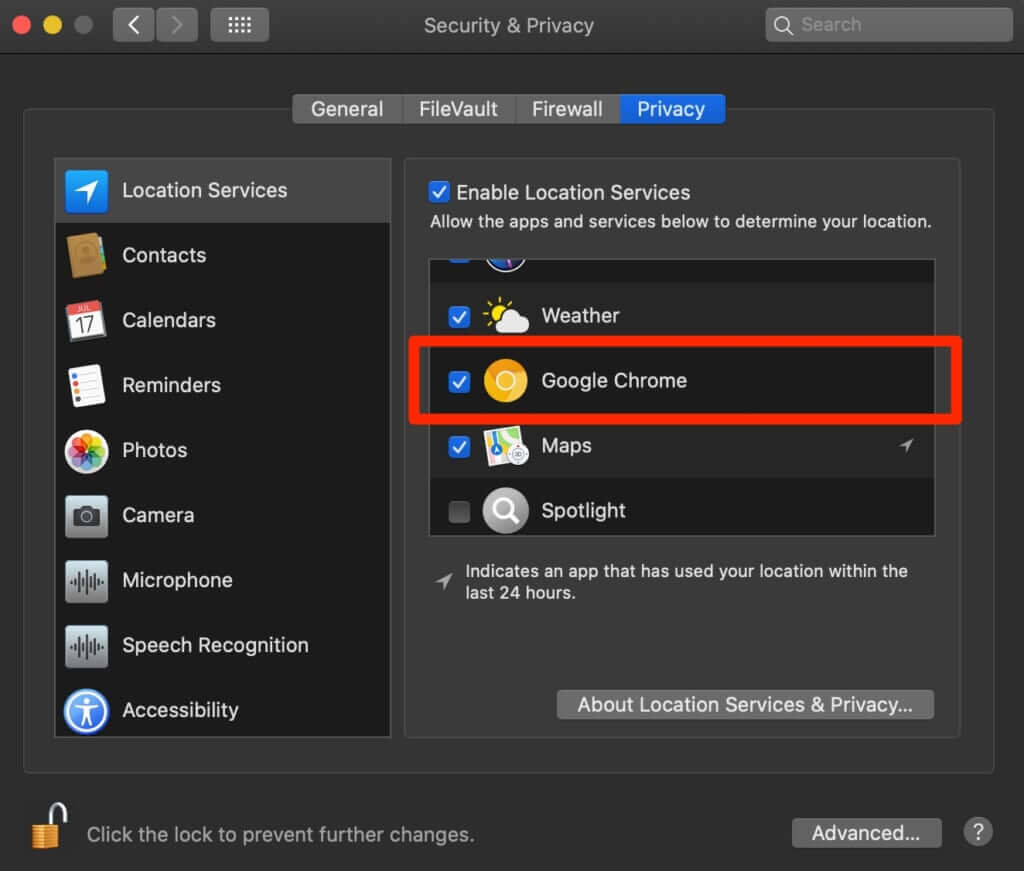The image size is (1024, 871).
Task: Select the Privacy tab
Action: [x=671, y=109]
